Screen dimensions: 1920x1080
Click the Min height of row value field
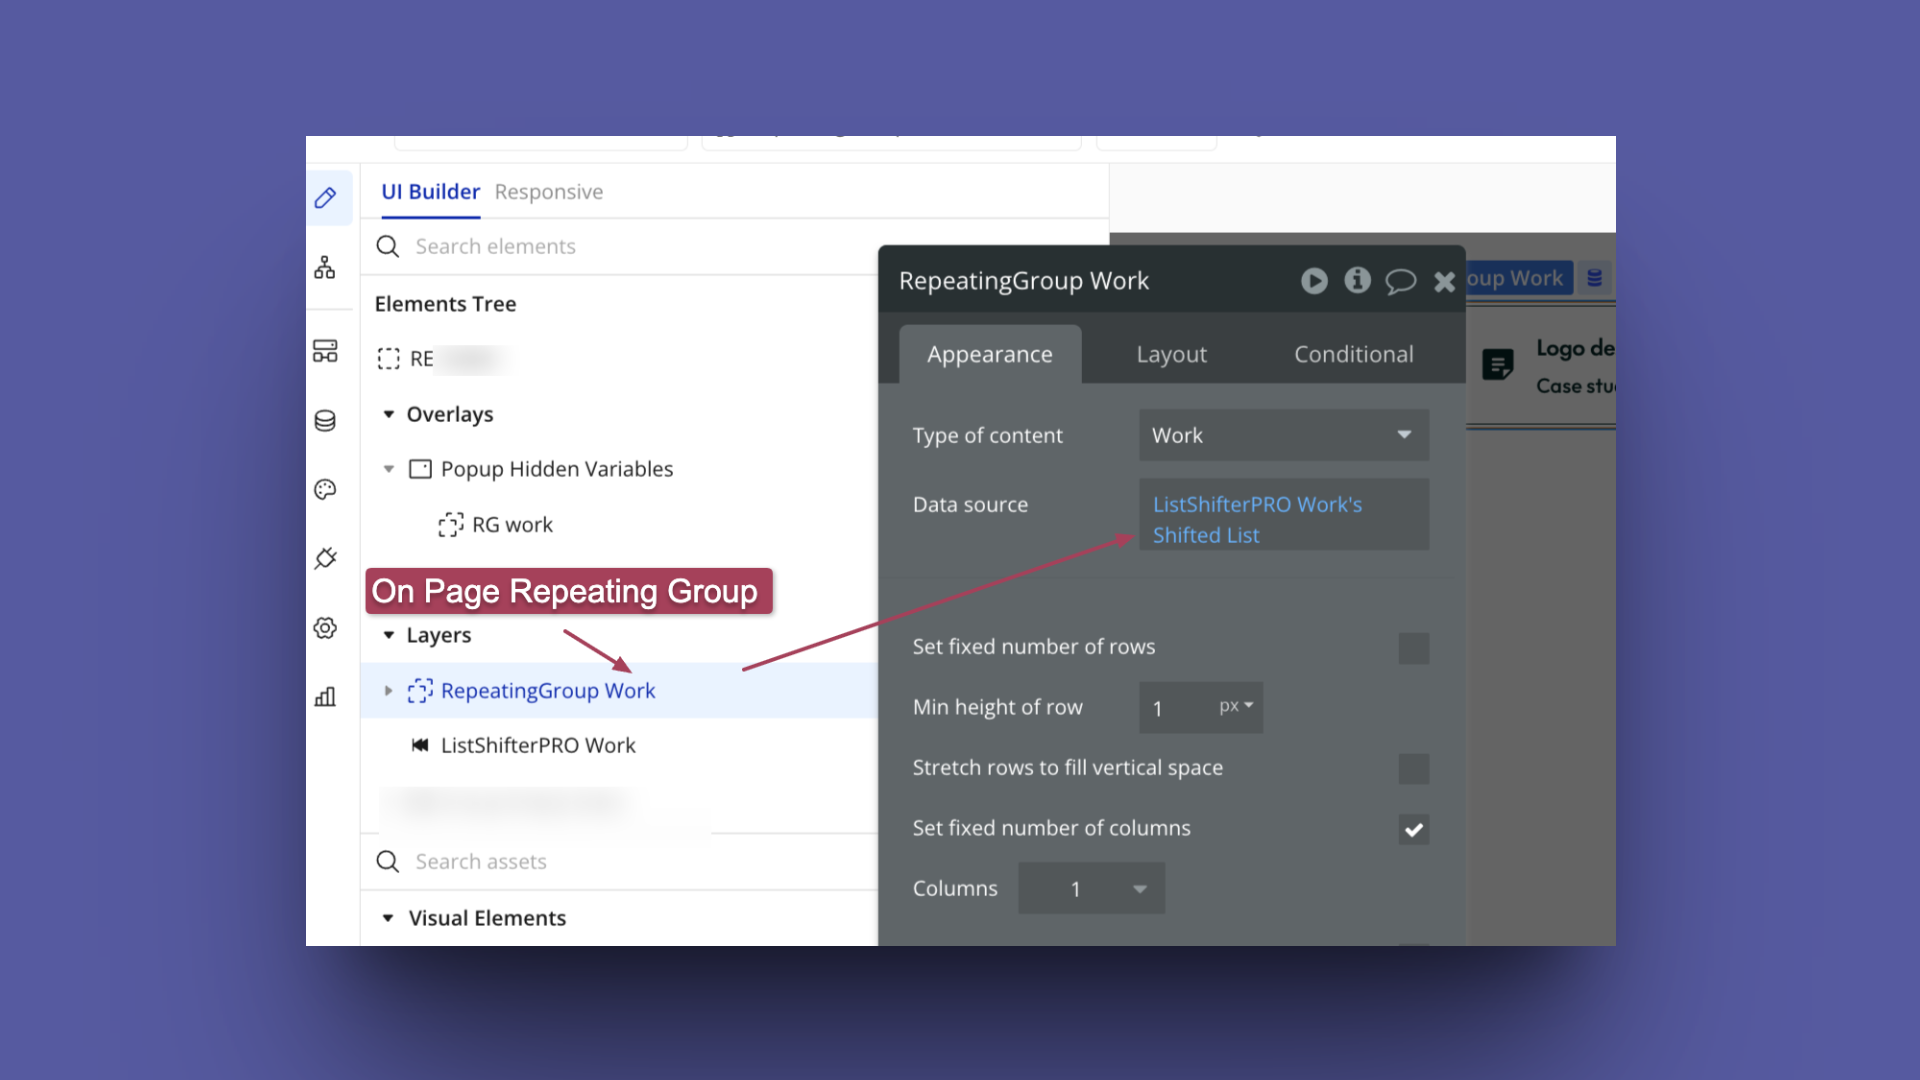[x=1173, y=707]
